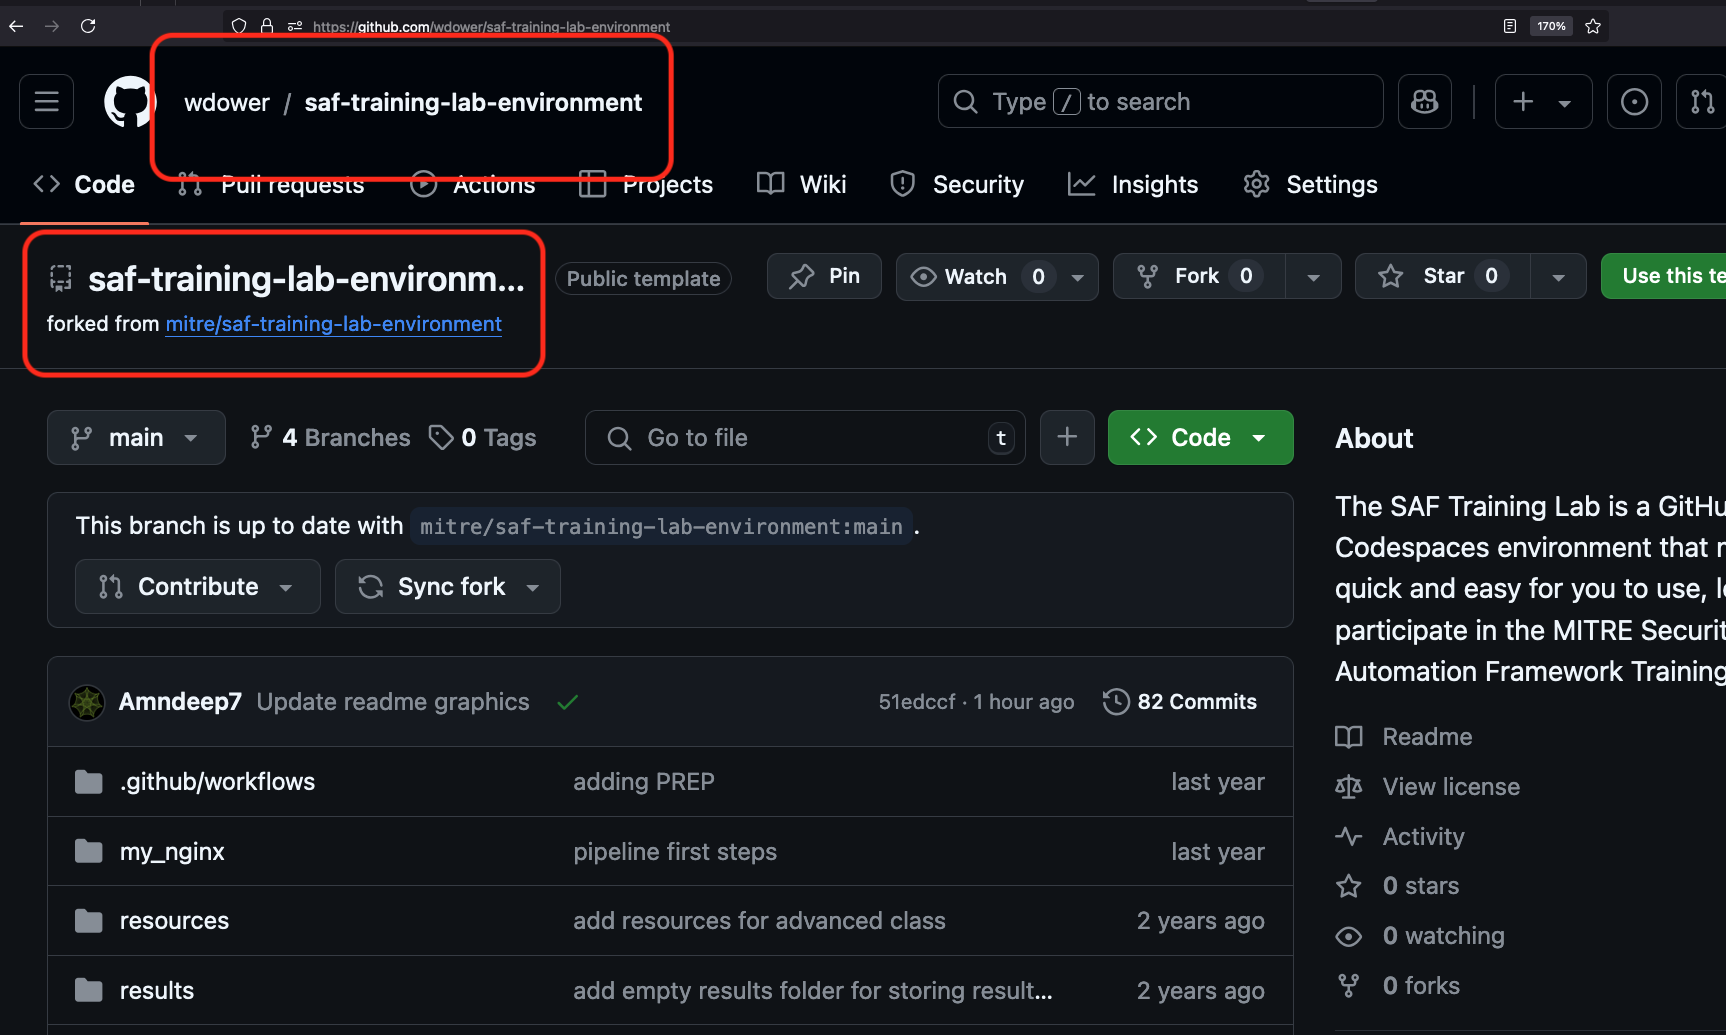Open the 82 Commits history
Screen dimensions: 1726x1035
pos(1180,702)
